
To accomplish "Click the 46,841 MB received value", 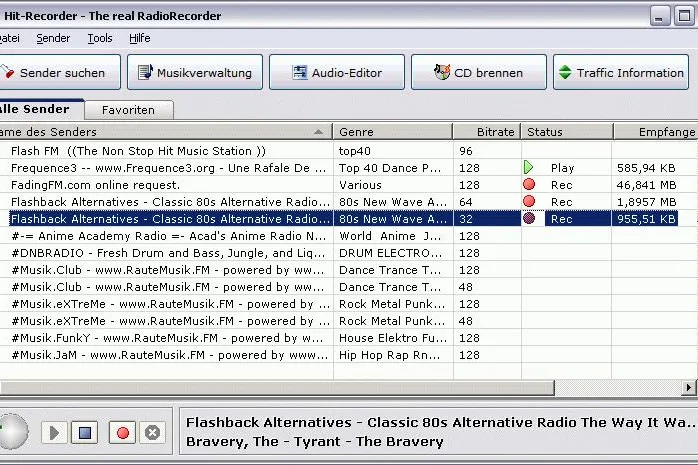I will (x=646, y=185).
